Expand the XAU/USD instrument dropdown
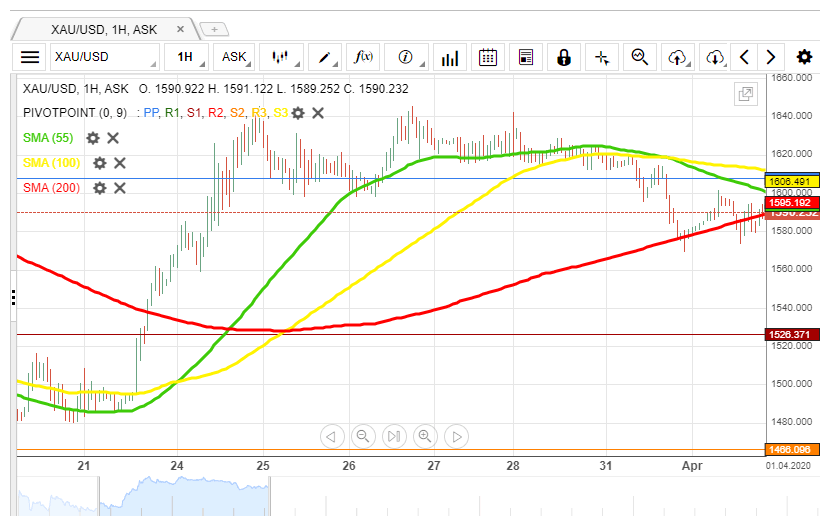The width and height of the screenshot is (830, 521). [x=104, y=57]
